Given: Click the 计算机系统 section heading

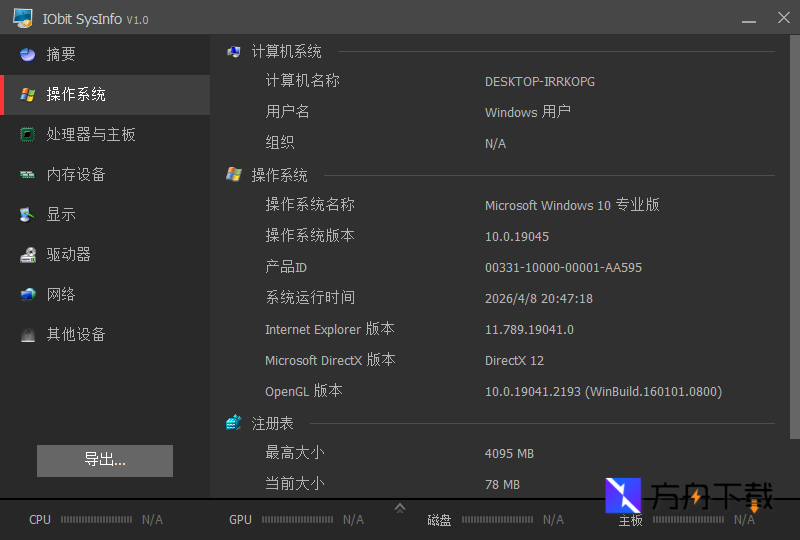Looking at the screenshot, I should (286, 52).
